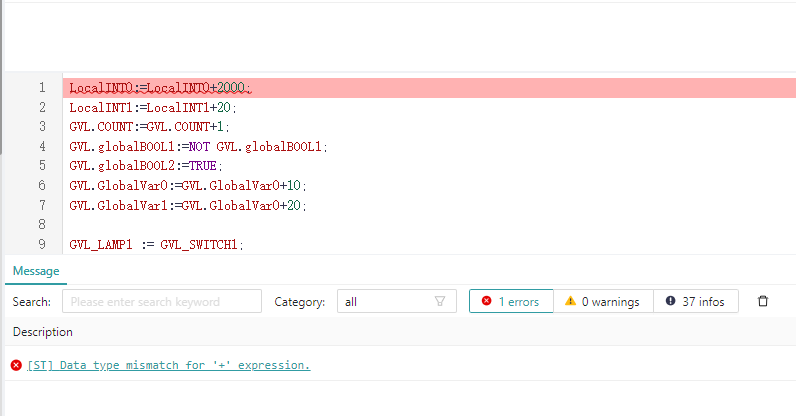
Task: Click the GVL.COUNT assignment on line 3
Action: [x=150, y=127]
